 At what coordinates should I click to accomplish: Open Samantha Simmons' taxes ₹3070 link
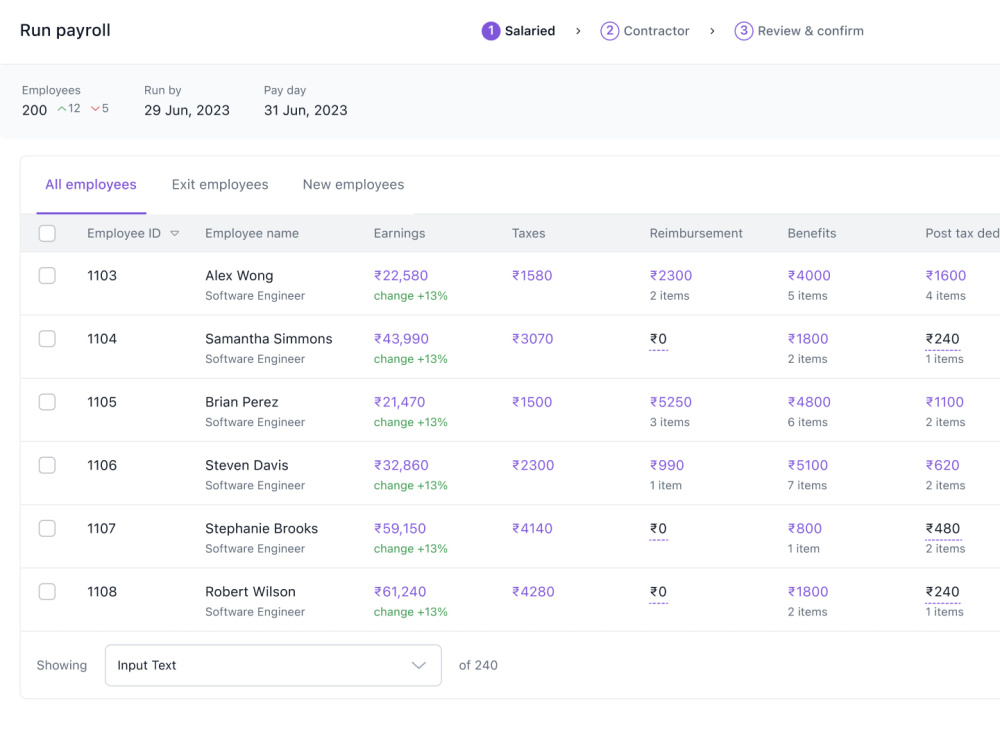tap(533, 339)
